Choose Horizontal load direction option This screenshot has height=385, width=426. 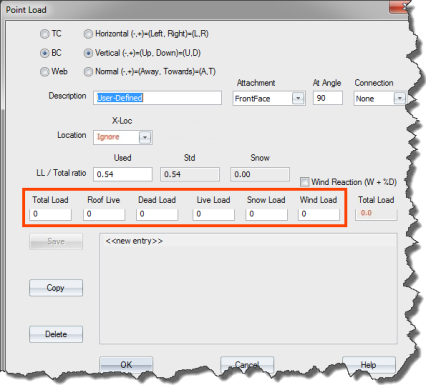(x=88, y=34)
